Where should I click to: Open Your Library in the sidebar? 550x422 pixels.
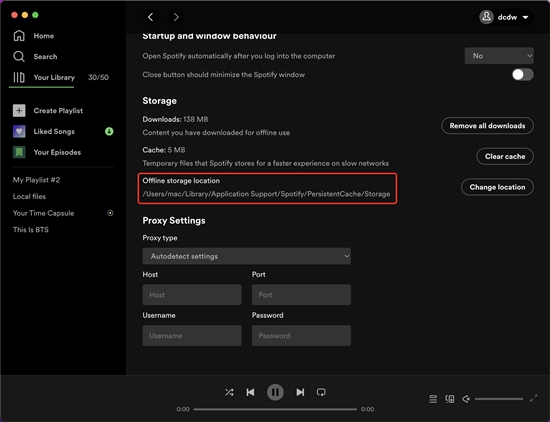(54, 77)
